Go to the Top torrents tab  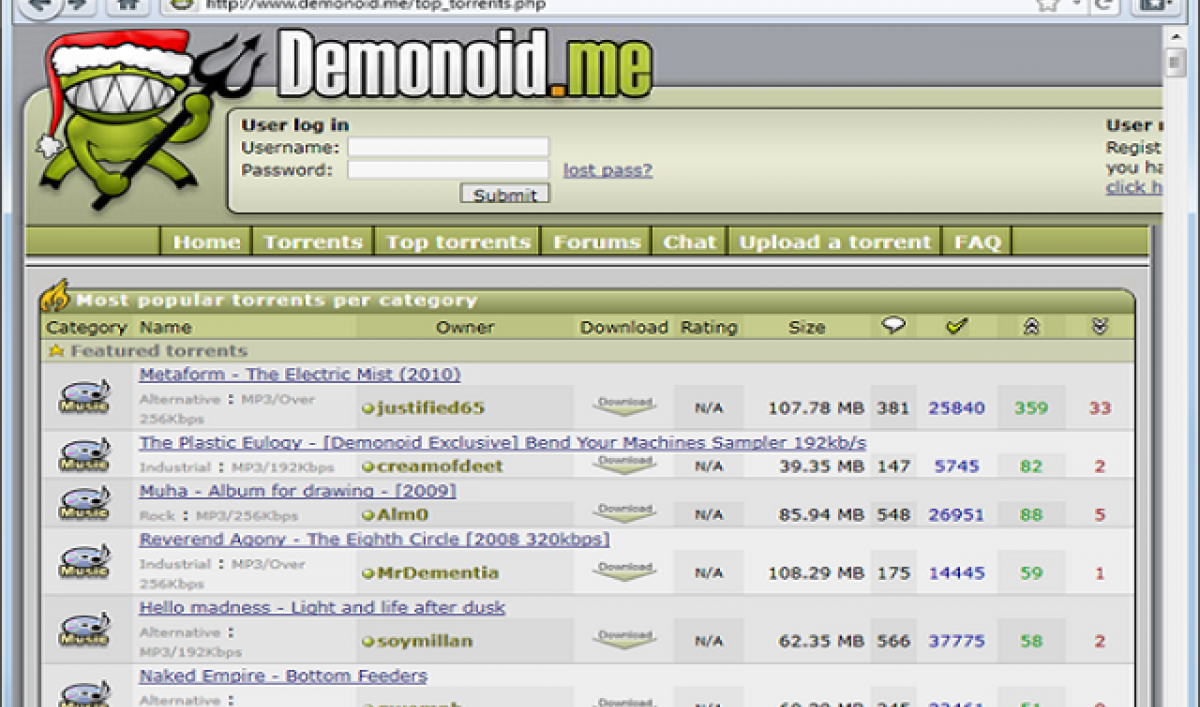coord(458,242)
